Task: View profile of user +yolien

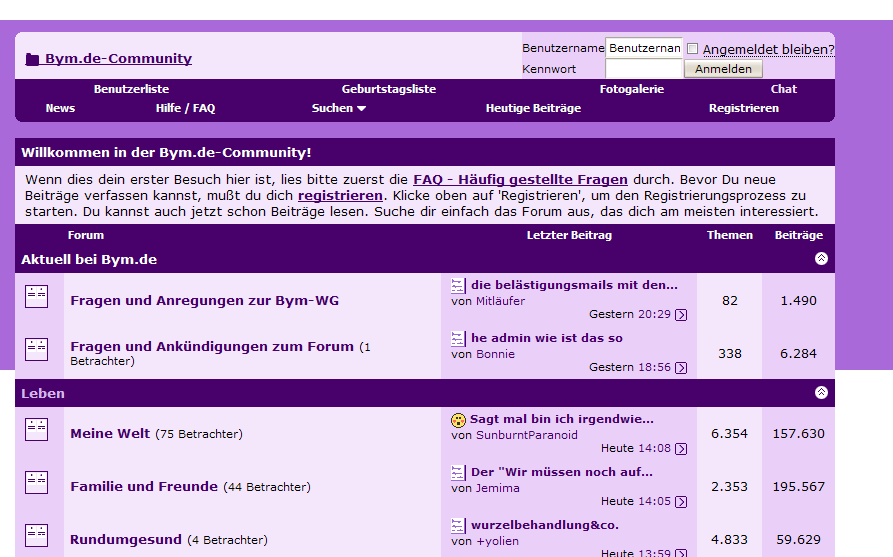Action: pos(497,542)
